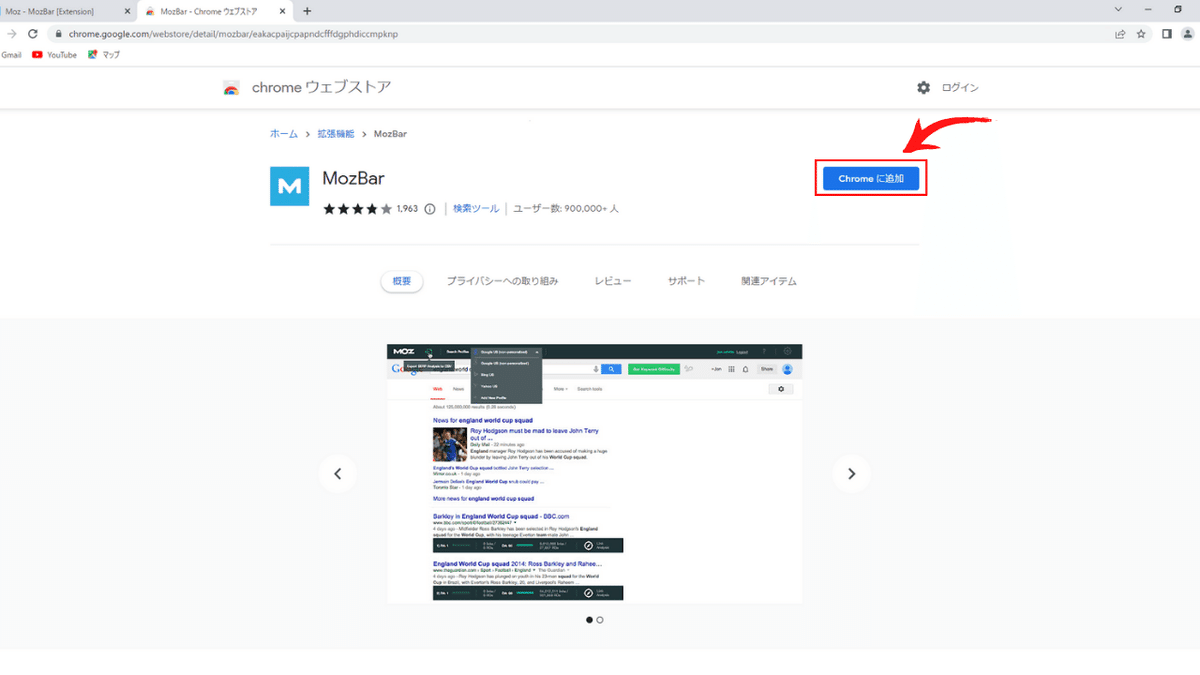Click the Chrome ウェブストア rainbow logo
The height and width of the screenshot is (675, 1200).
click(x=232, y=88)
